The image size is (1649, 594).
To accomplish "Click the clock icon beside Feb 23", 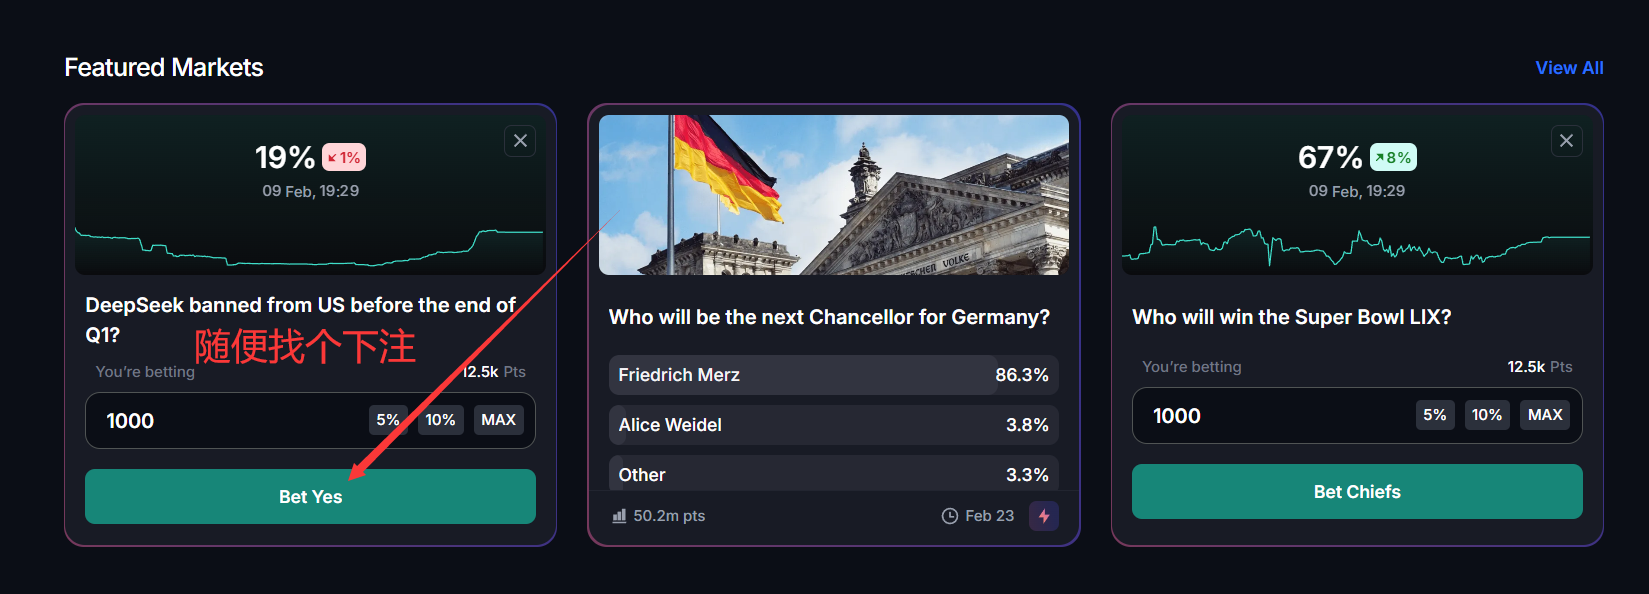I will [x=949, y=516].
